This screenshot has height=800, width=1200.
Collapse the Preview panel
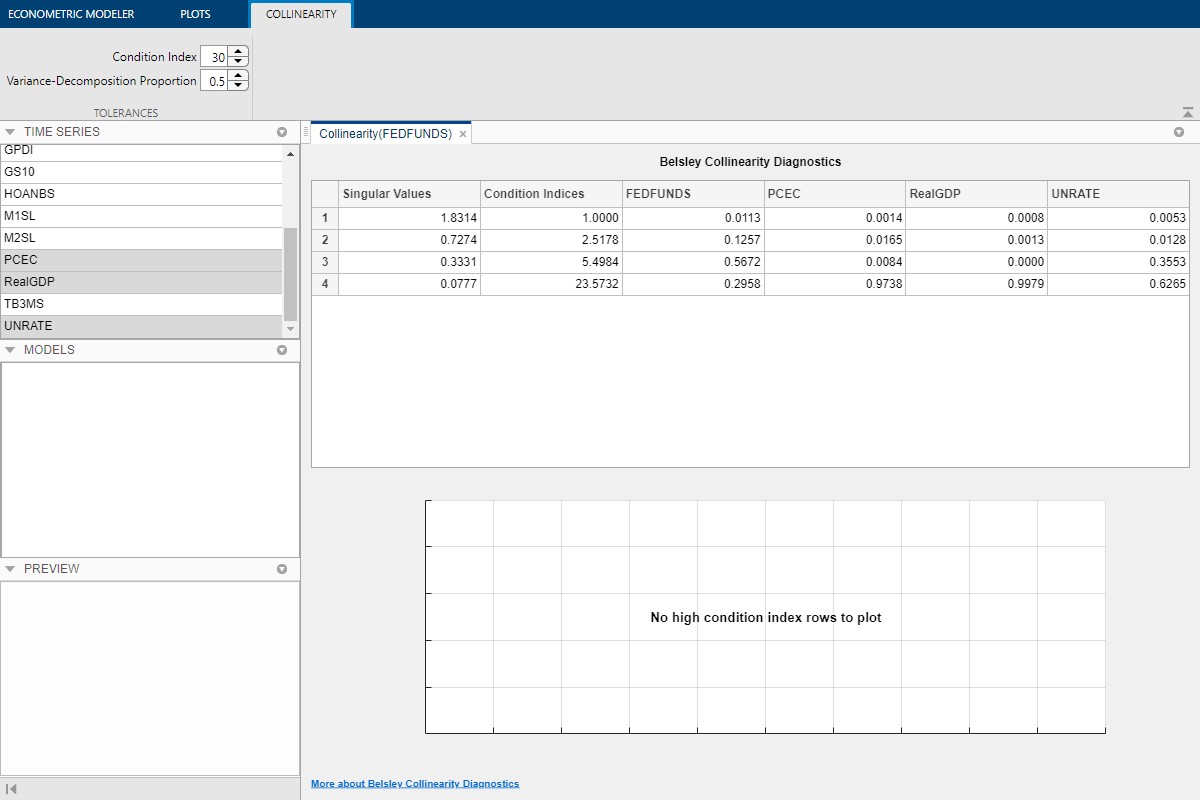pos(10,569)
